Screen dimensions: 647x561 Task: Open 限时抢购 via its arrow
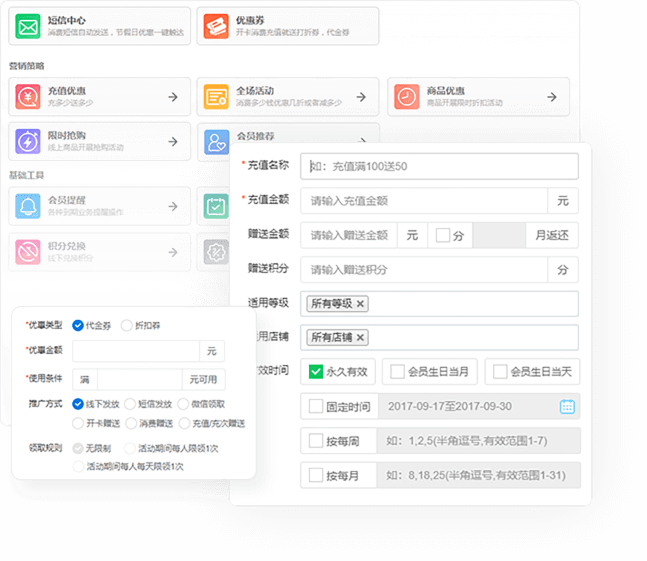(173, 141)
